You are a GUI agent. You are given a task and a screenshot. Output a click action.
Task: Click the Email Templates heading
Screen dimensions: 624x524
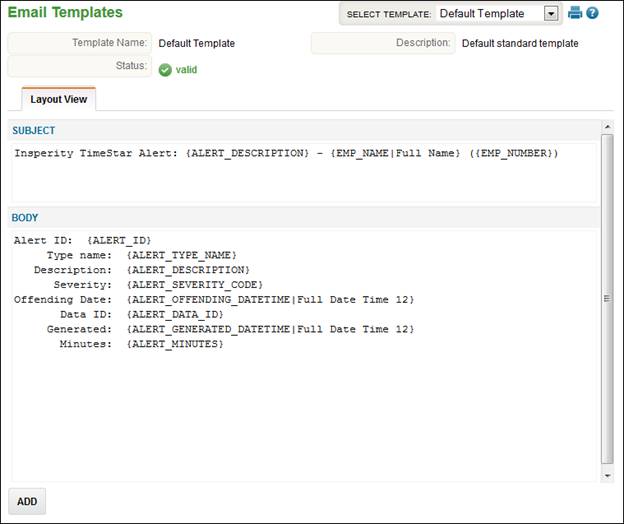pos(65,12)
